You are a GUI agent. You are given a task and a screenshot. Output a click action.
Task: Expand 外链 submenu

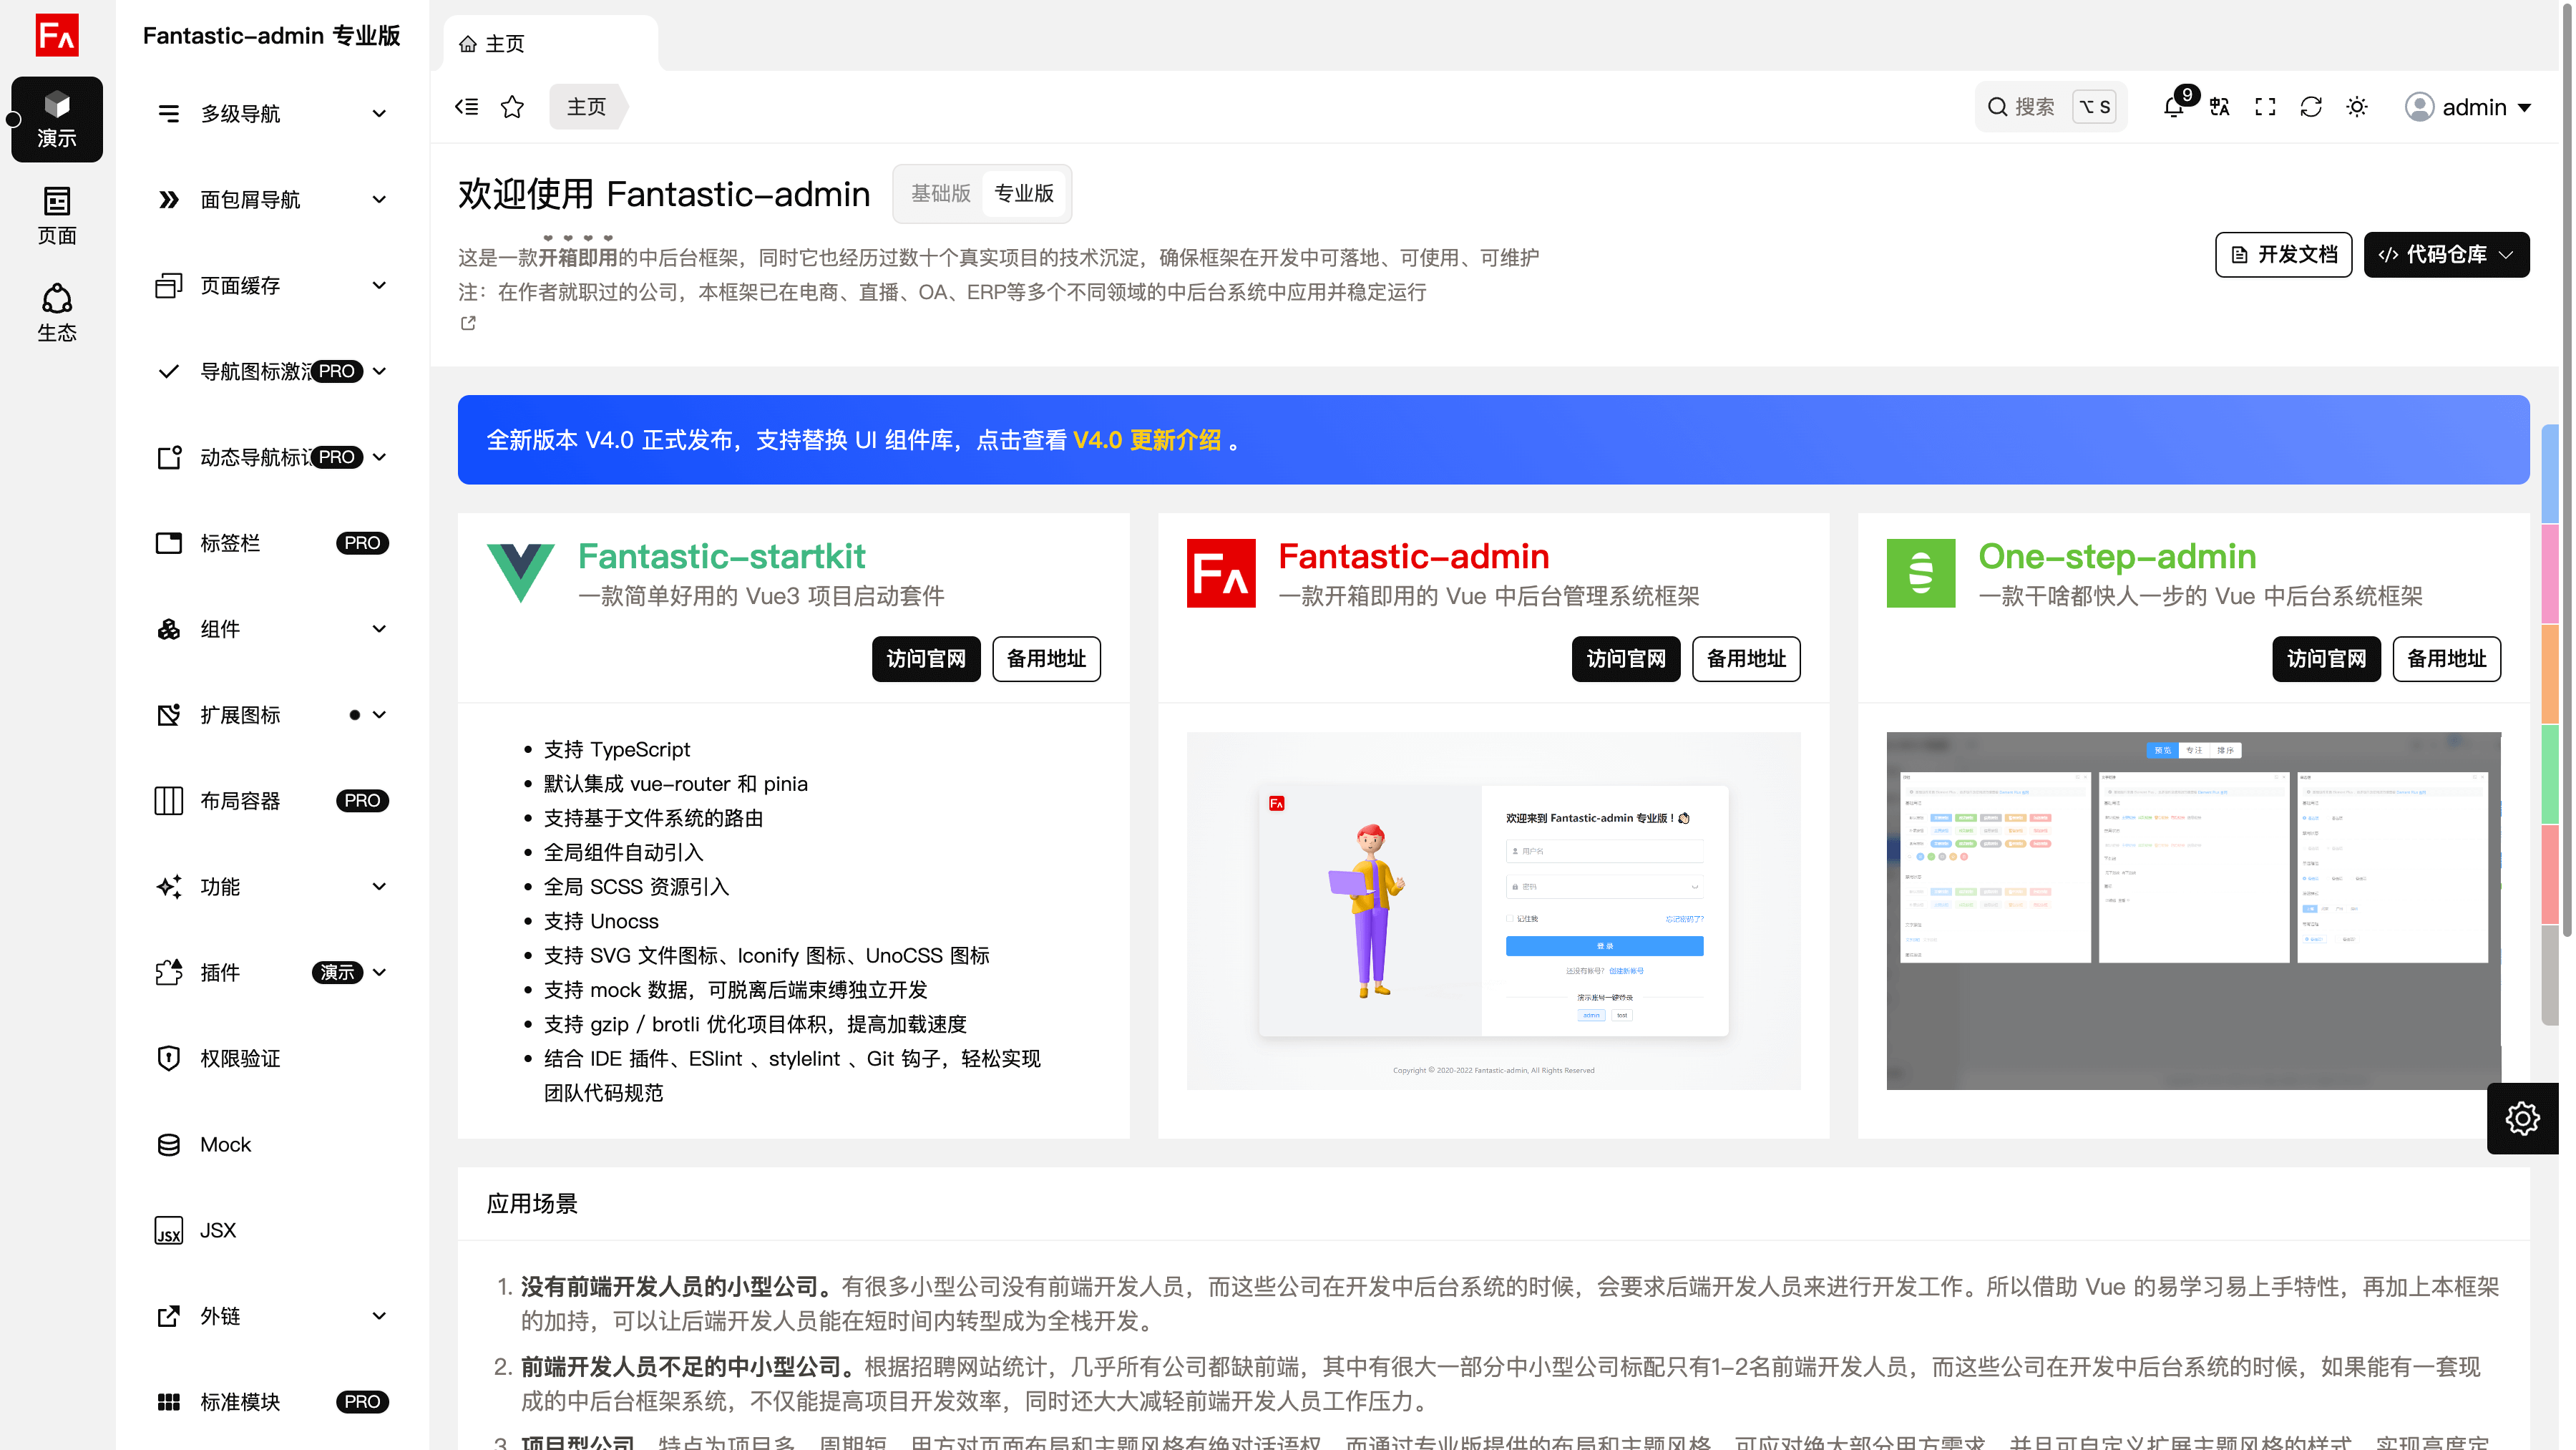coord(272,1317)
